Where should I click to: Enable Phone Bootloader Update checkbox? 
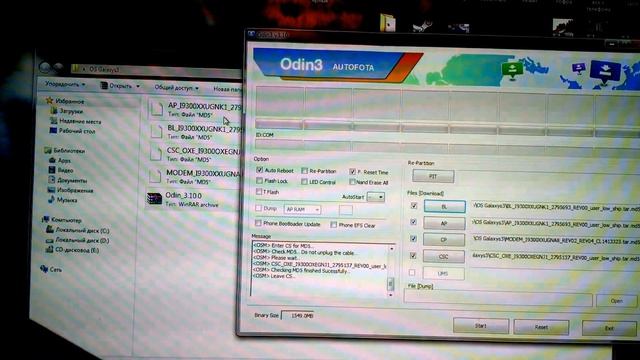(x=258, y=223)
